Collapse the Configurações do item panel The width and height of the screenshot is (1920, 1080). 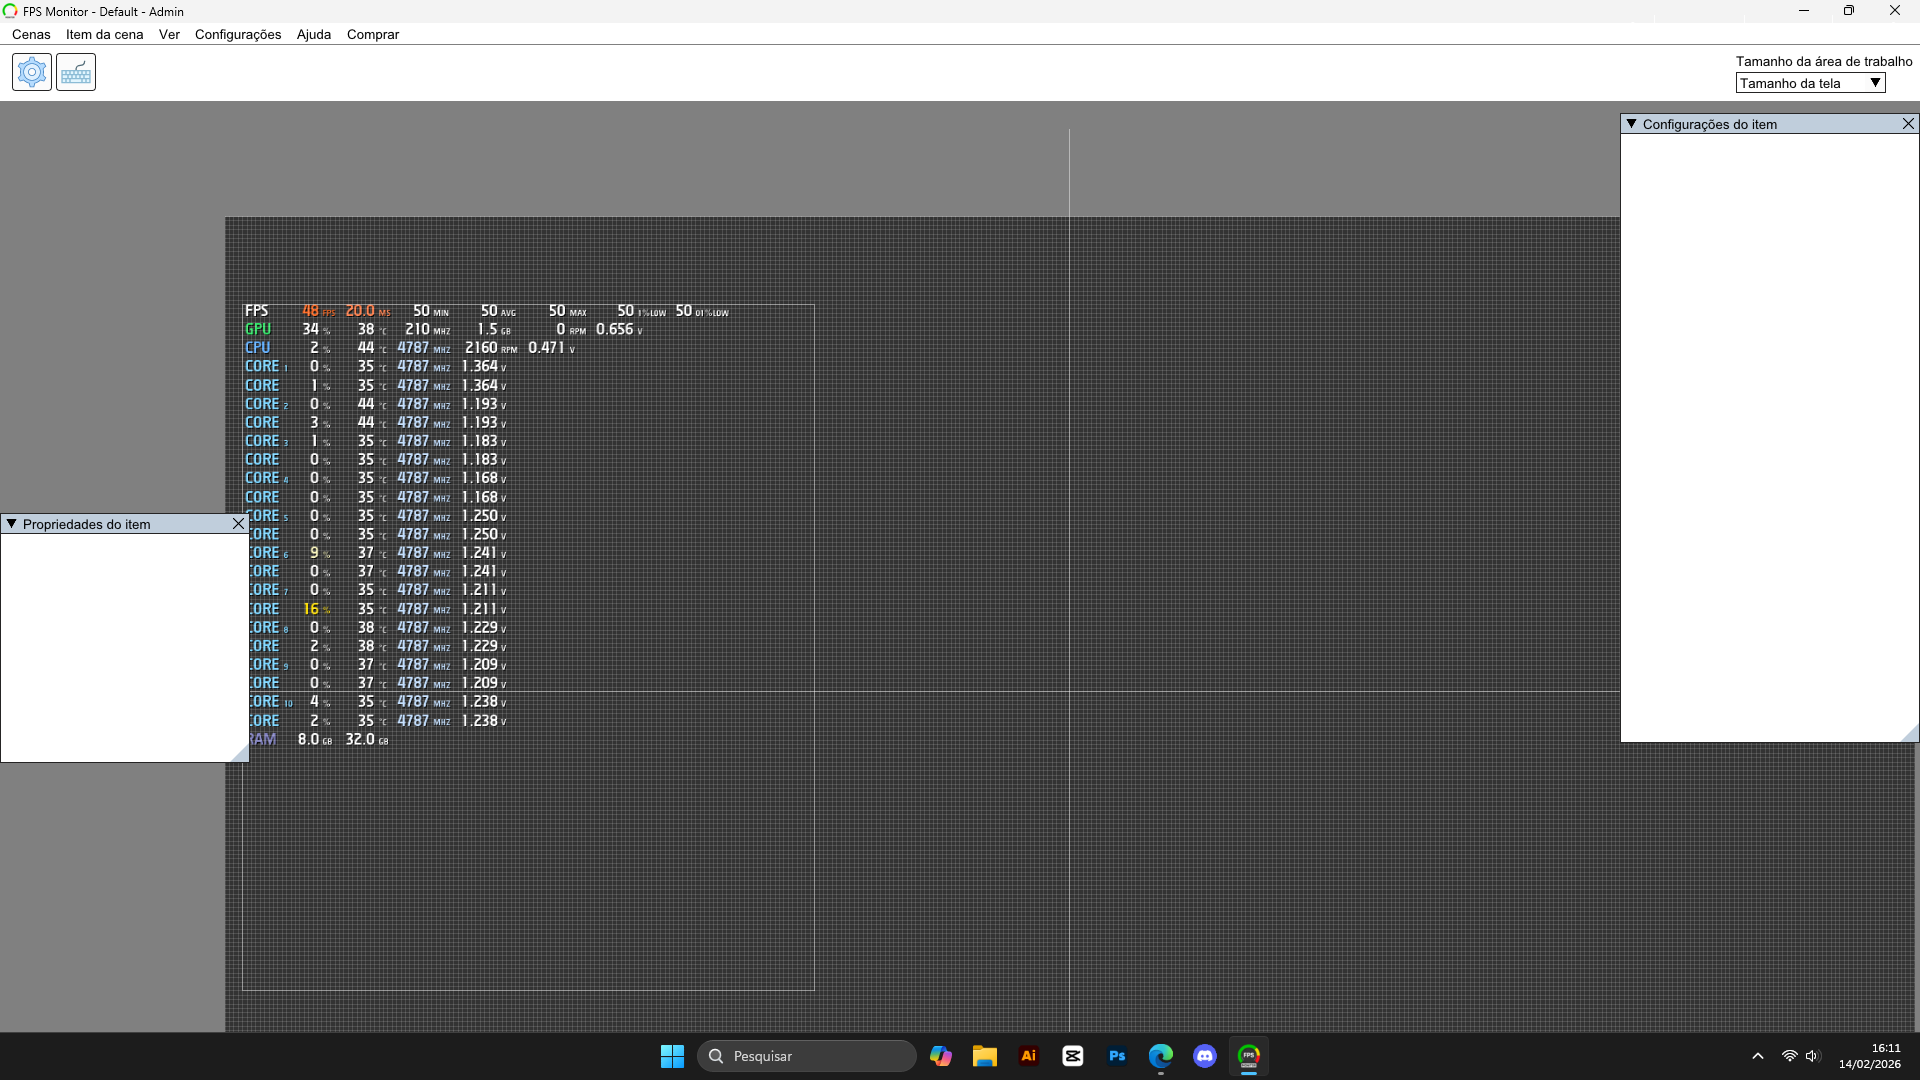[x=1632, y=124]
